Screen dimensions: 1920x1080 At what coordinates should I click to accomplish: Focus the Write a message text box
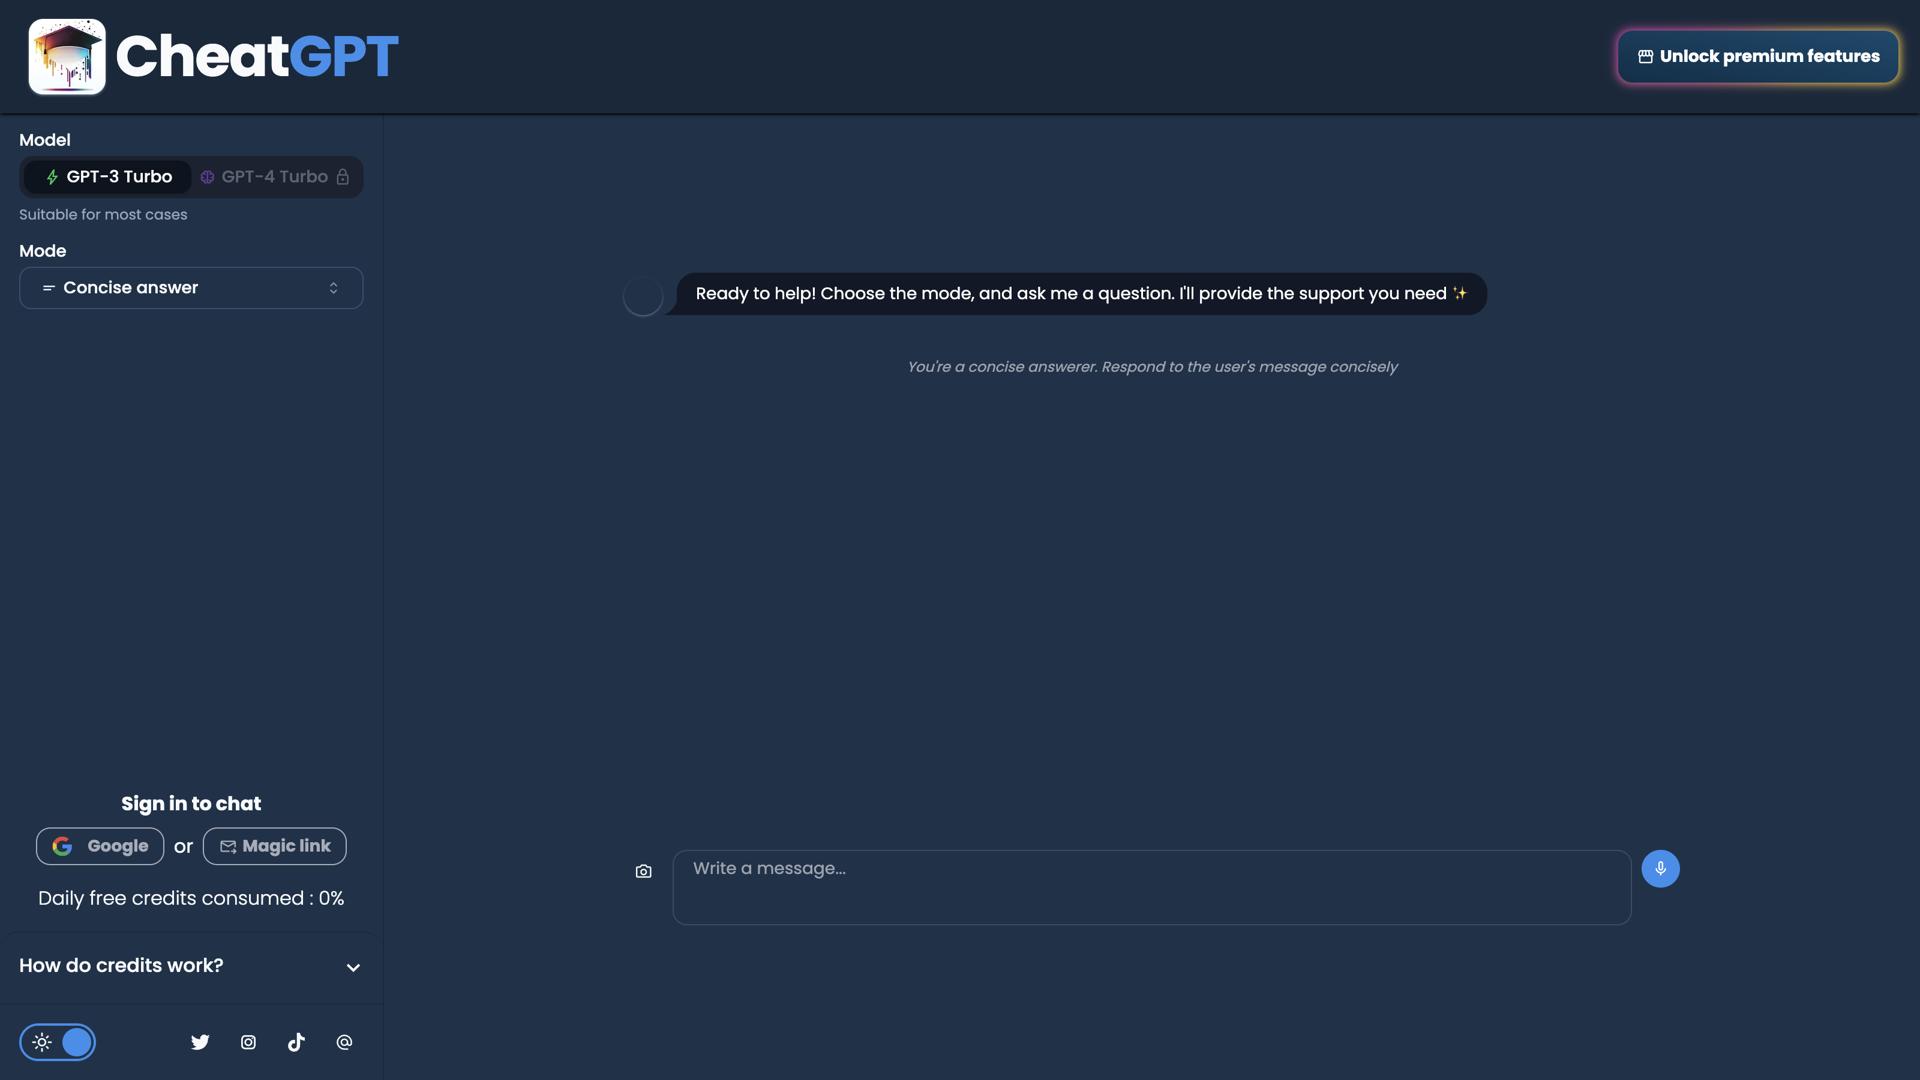pyautogui.click(x=1151, y=887)
